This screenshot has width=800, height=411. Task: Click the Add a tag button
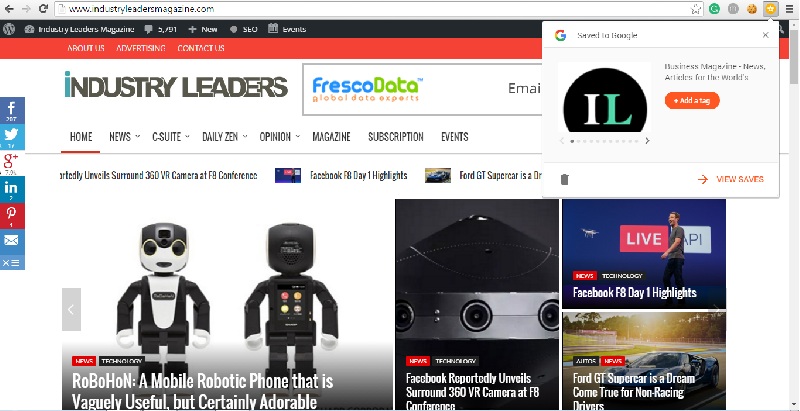click(x=692, y=100)
